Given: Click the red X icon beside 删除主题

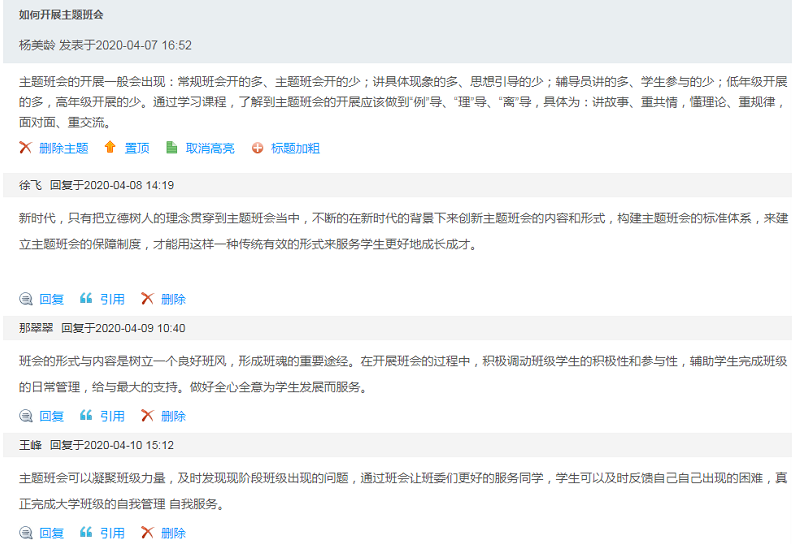Looking at the screenshot, I should (x=26, y=148).
